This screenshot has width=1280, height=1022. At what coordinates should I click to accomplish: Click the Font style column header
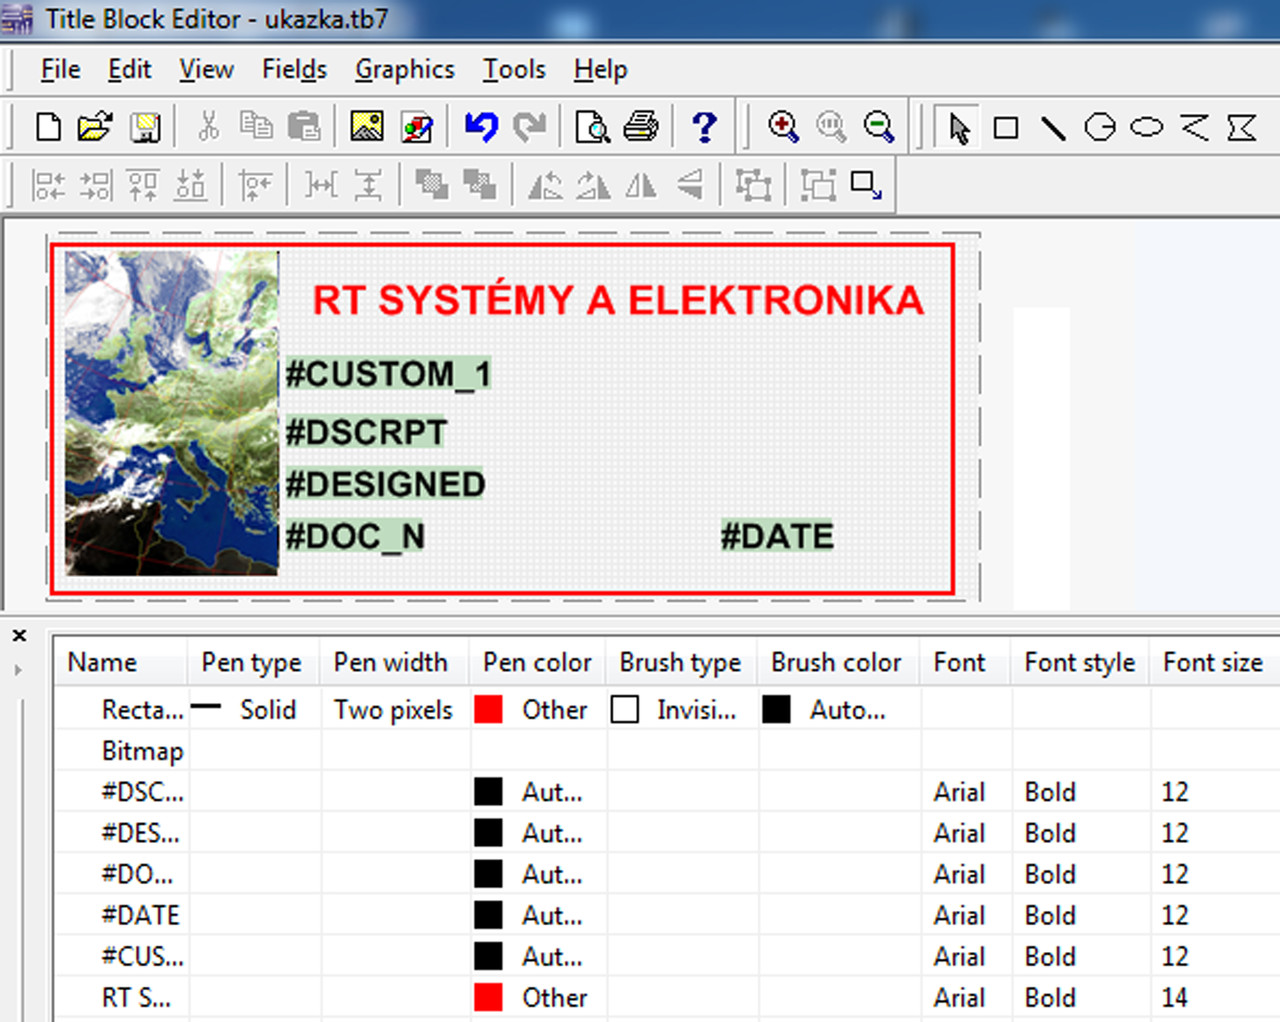click(1081, 662)
